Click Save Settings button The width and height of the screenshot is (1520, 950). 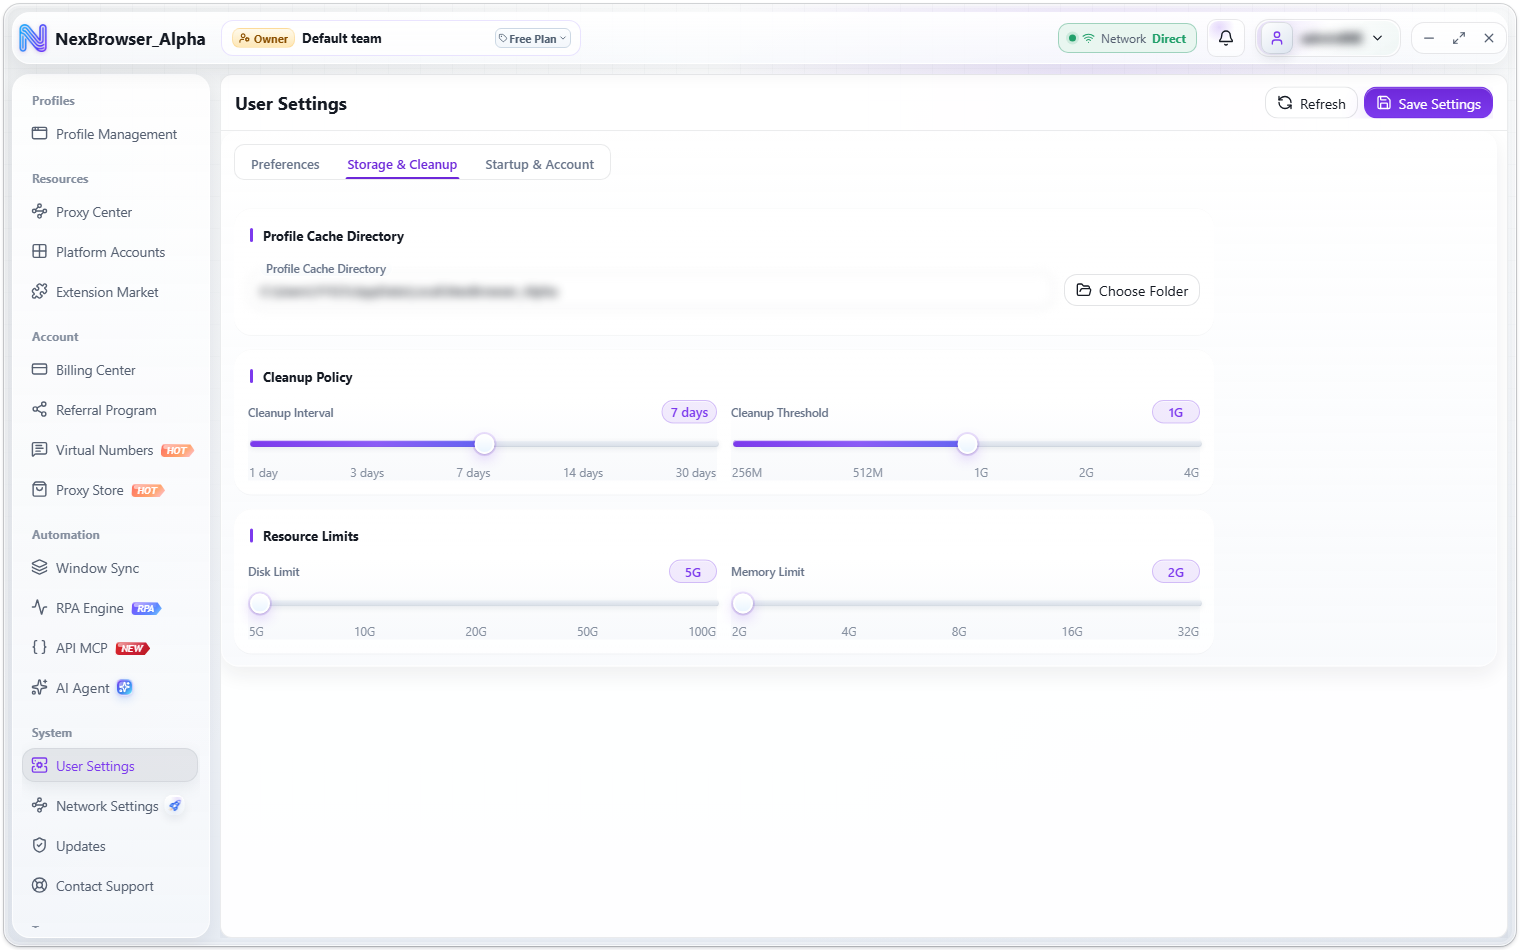tap(1428, 103)
